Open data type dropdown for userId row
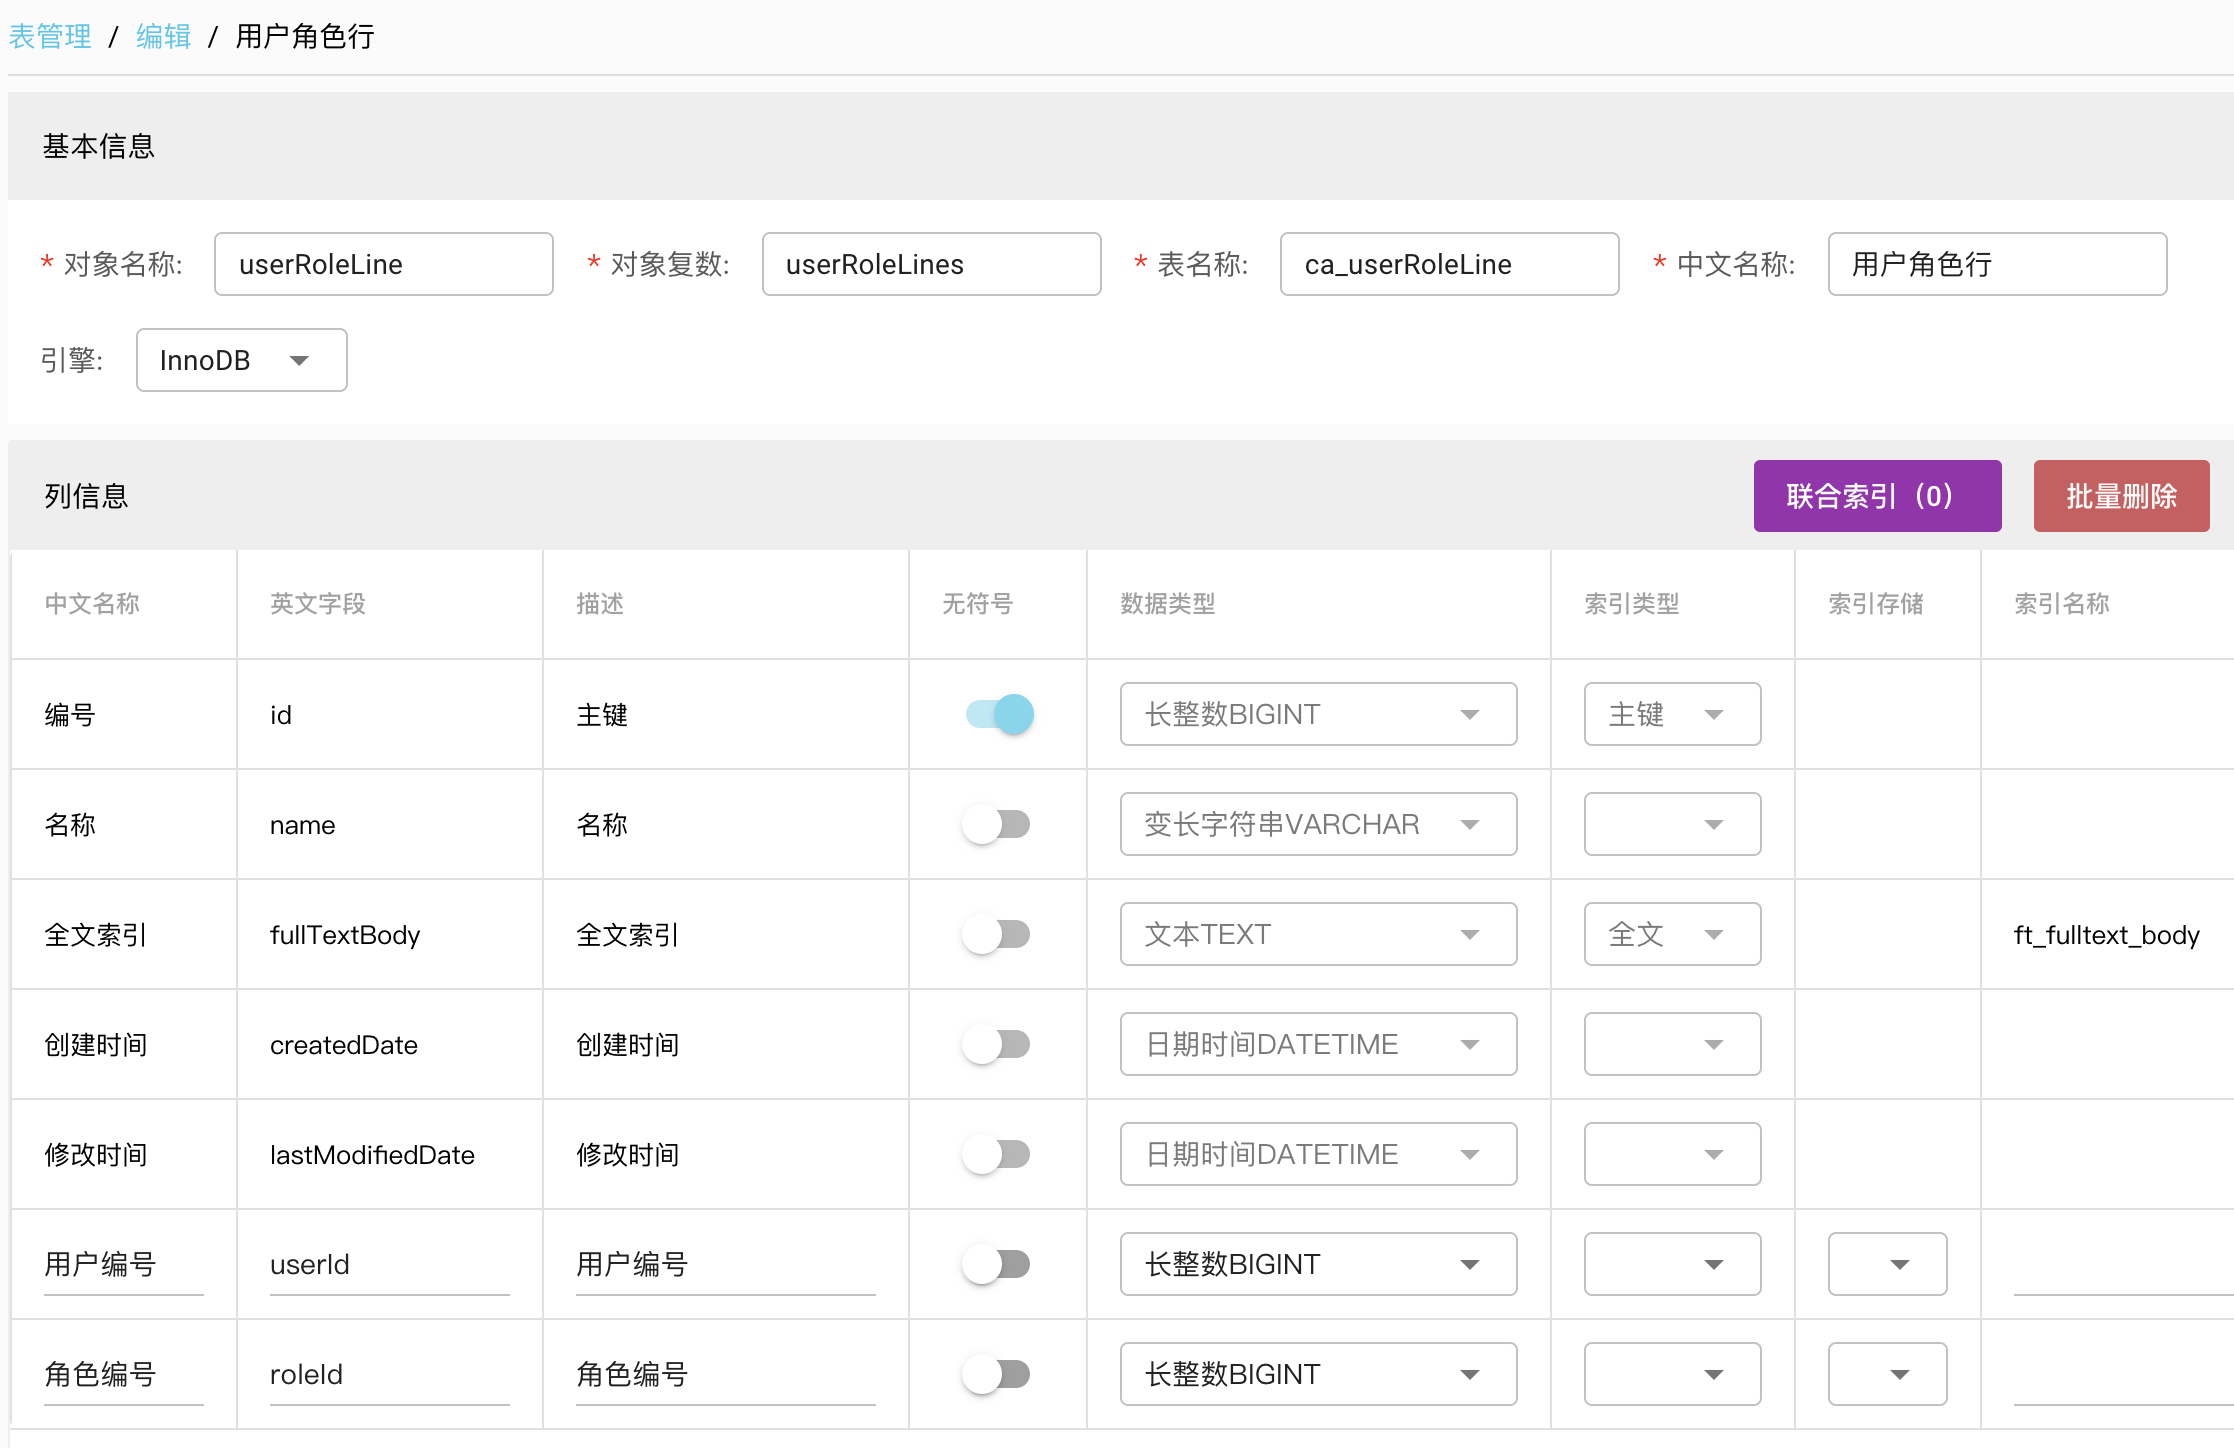This screenshot has width=2234, height=1448. 1317,1264
